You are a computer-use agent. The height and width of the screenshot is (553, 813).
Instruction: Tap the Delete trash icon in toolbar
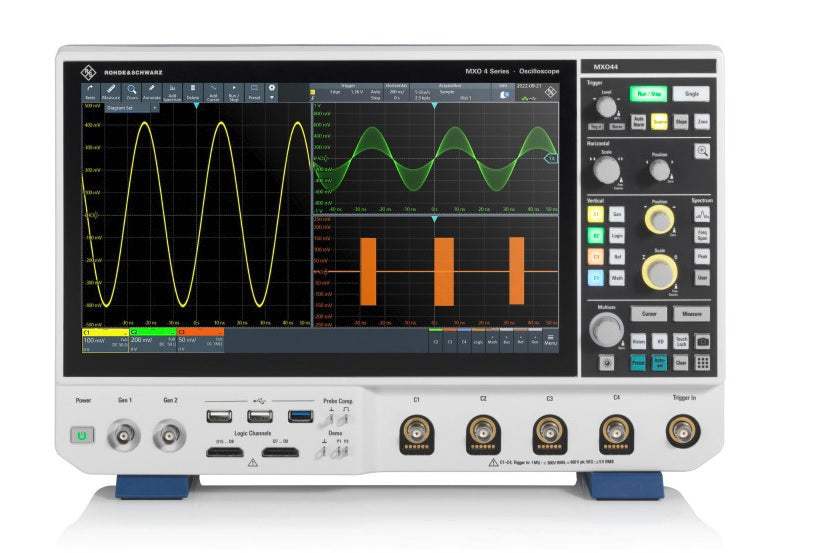point(192,91)
